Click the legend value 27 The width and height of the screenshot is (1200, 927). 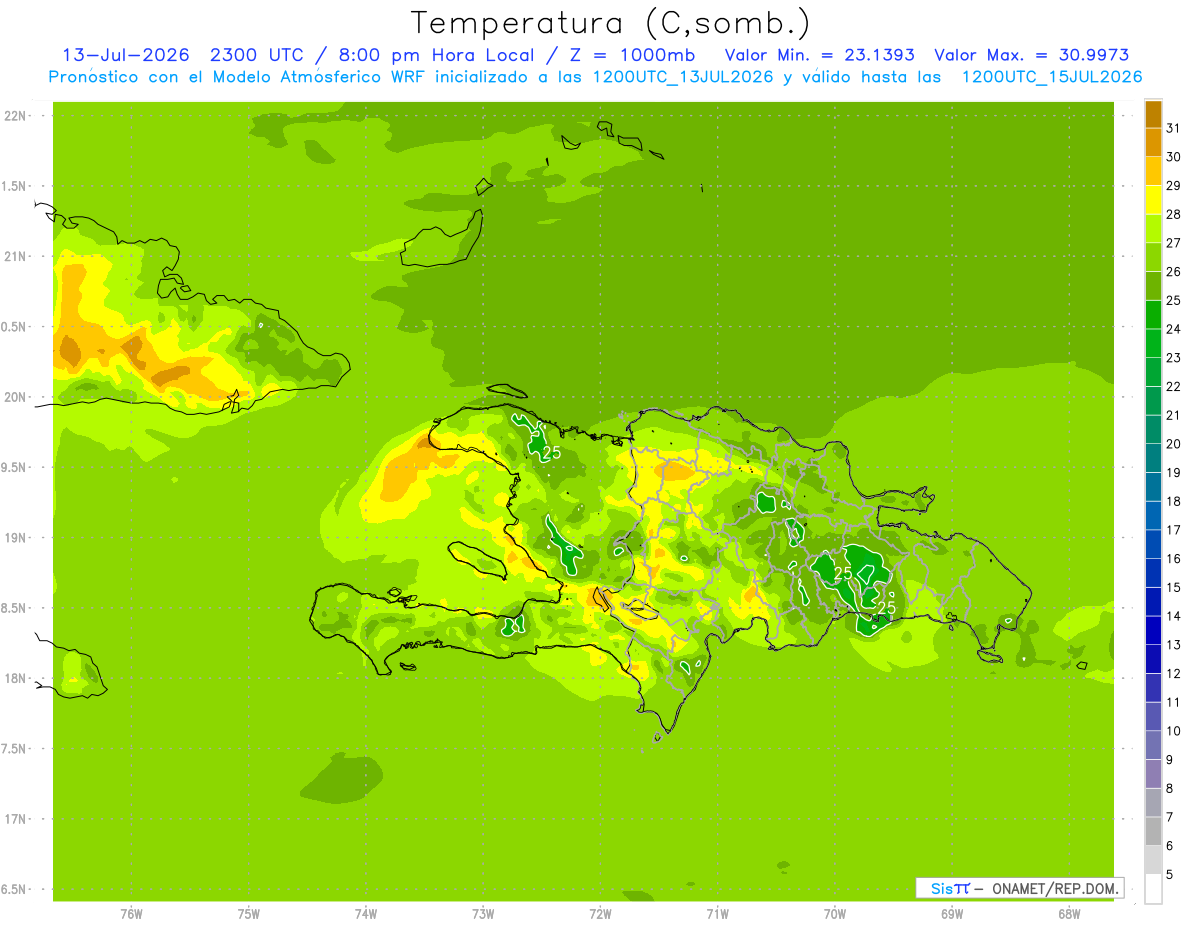pyautogui.click(x=1174, y=243)
